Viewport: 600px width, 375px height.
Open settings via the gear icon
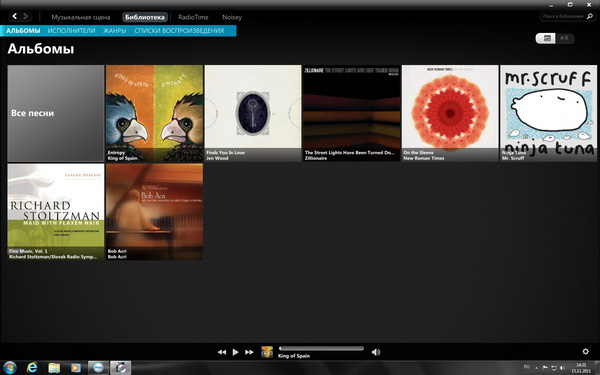pyautogui.click(x=585, y=351)
